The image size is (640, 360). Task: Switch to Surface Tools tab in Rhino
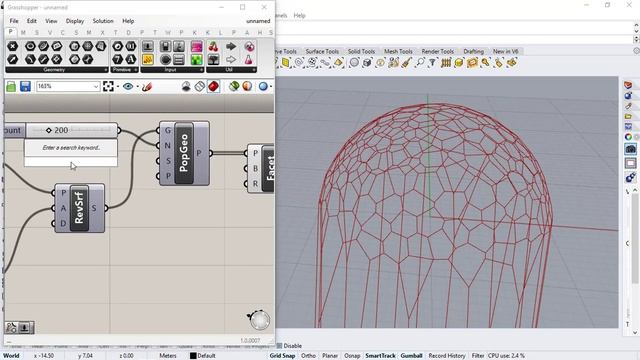pyautogui.click(x=322, y=51)
